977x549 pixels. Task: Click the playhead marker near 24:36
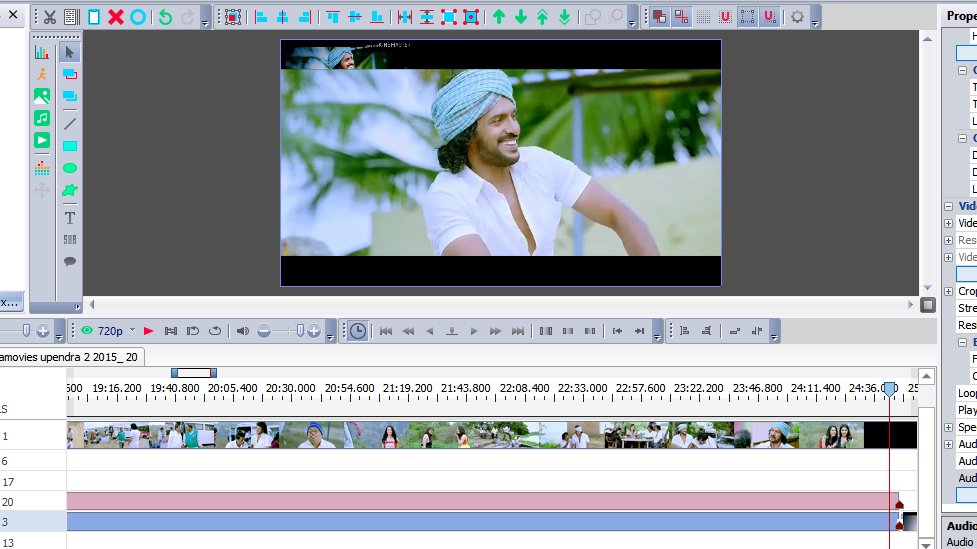[890, 389]
